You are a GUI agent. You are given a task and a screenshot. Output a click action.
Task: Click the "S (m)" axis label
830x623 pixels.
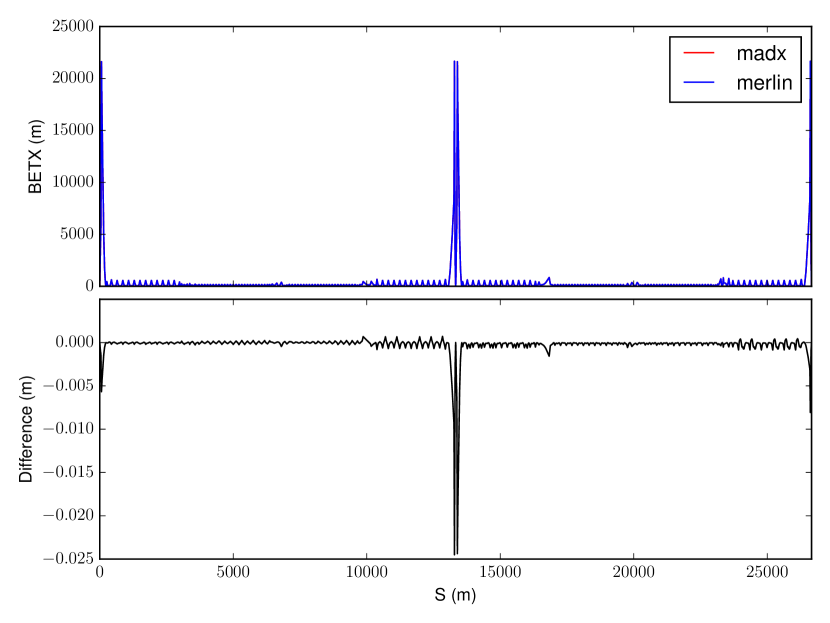coord(455,594)
